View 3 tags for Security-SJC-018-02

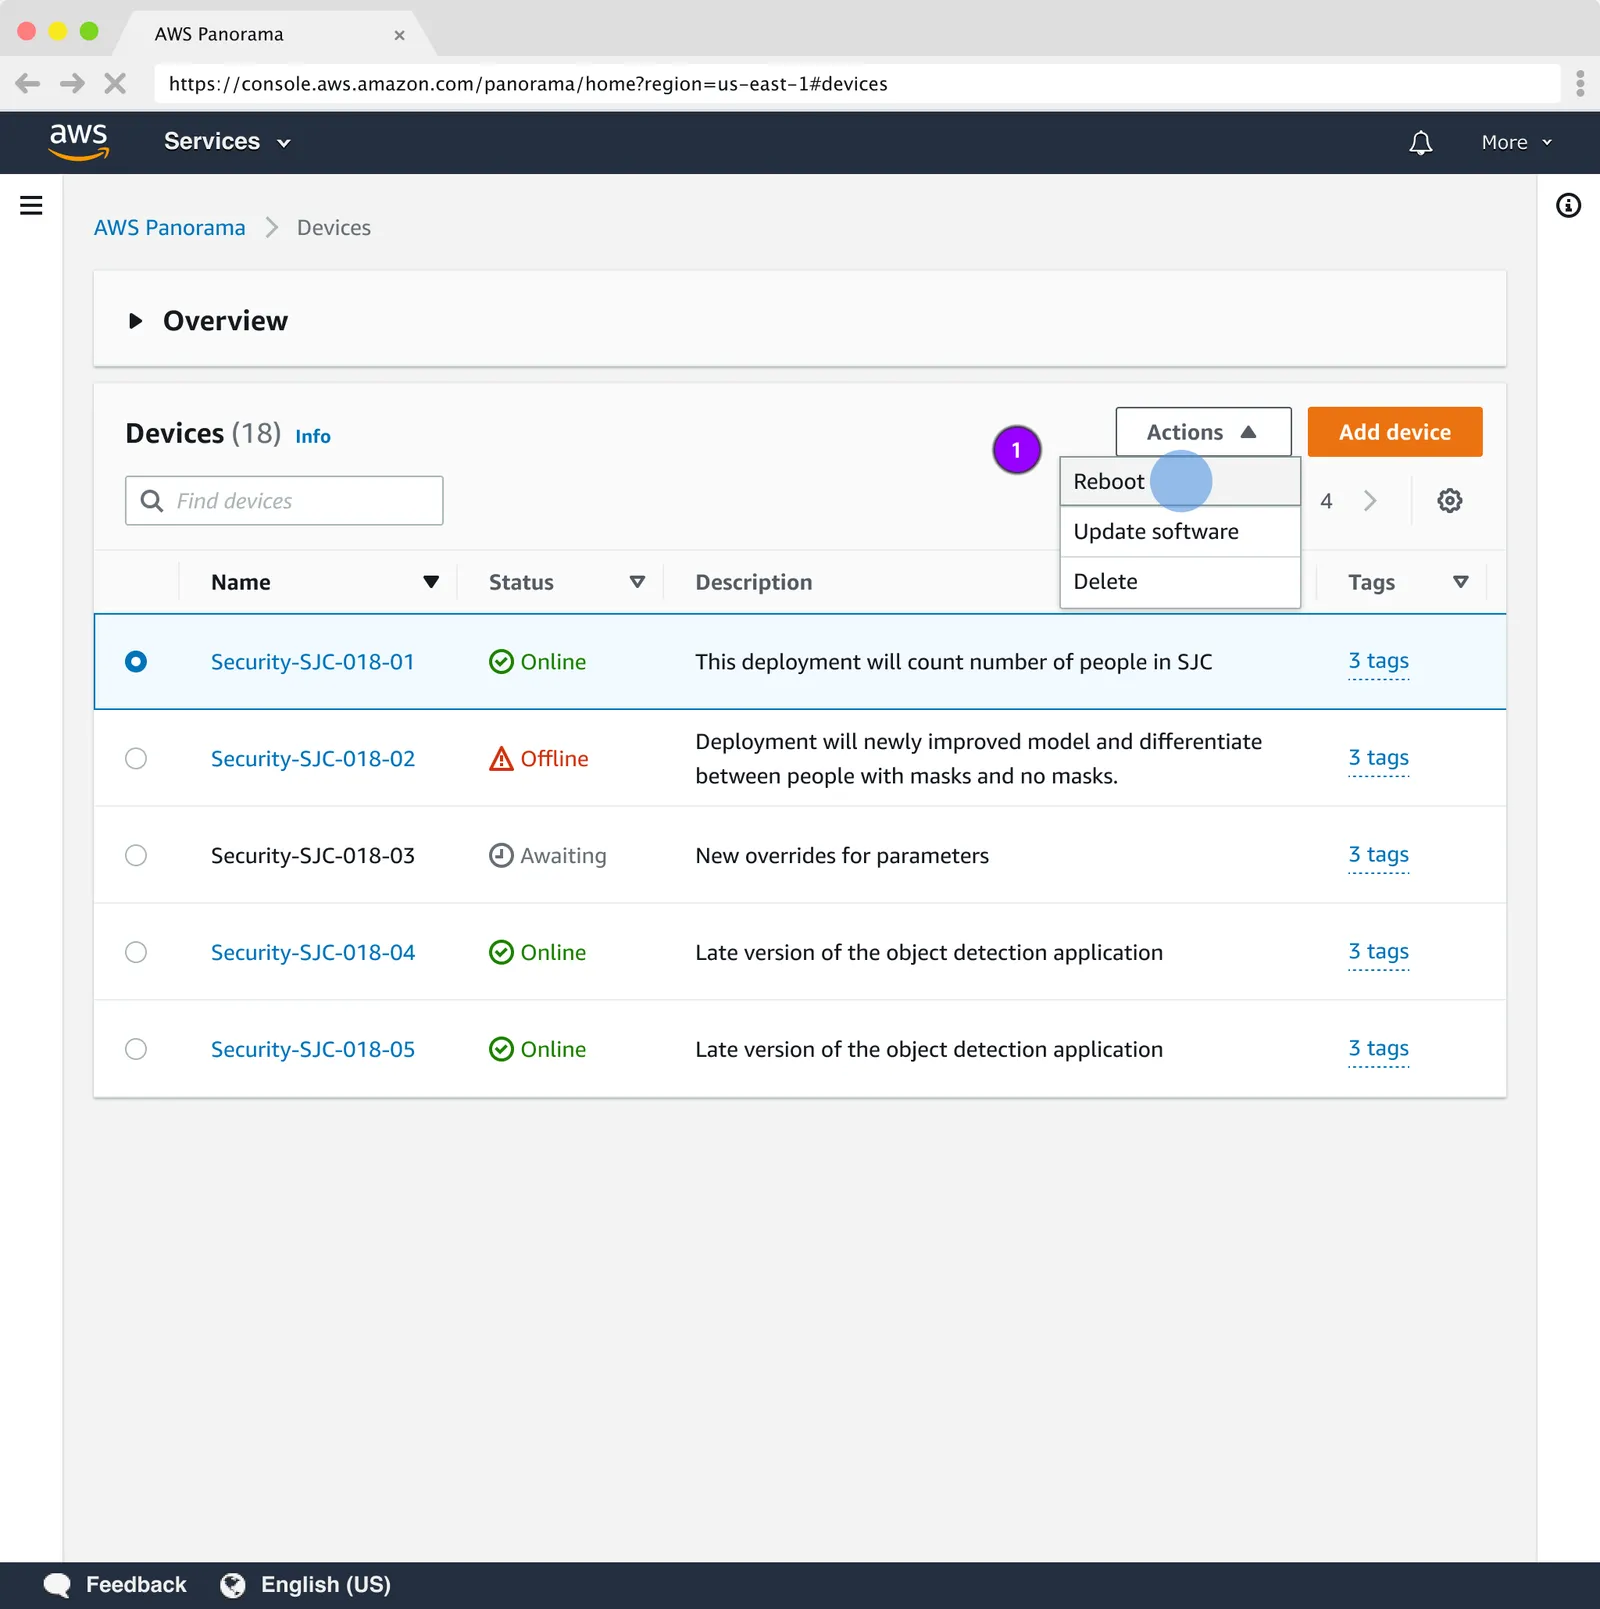click(x=1378, y=758)
